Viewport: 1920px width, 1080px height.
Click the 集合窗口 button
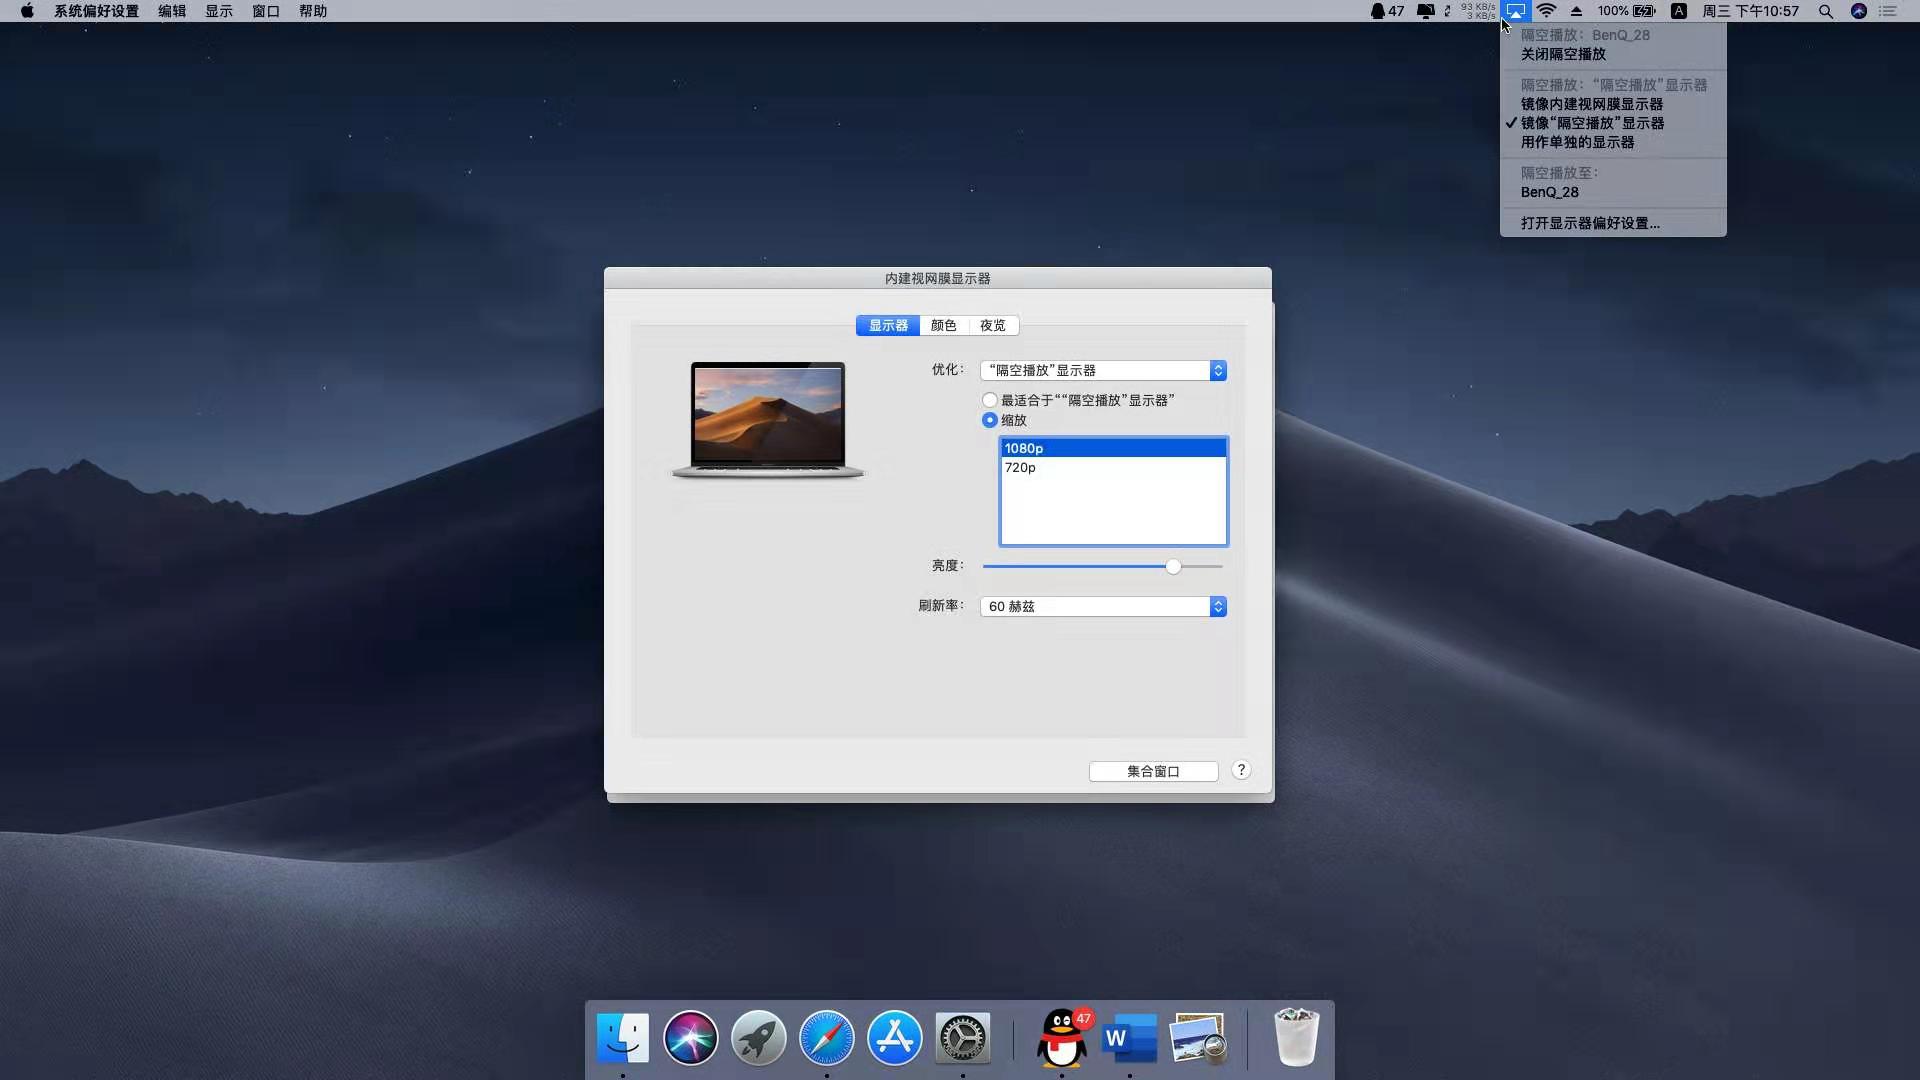tap(1153, 771)
